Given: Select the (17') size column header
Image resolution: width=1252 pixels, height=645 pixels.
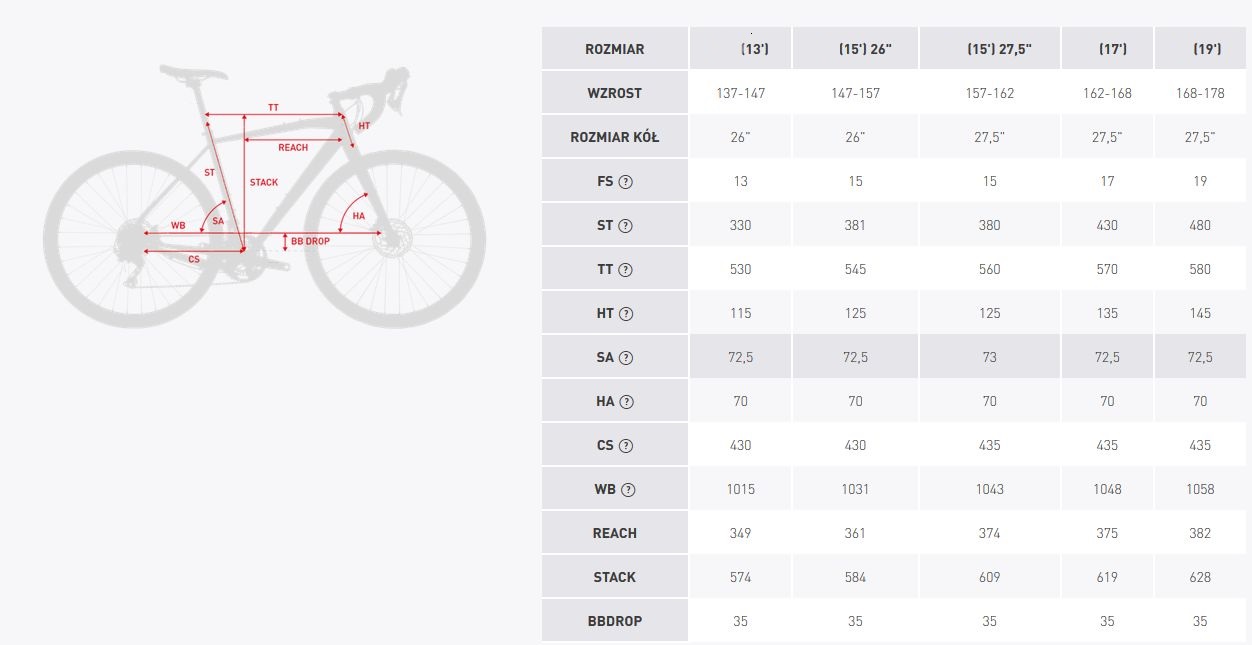Looking at the screenshot, I should (1107, 49).
